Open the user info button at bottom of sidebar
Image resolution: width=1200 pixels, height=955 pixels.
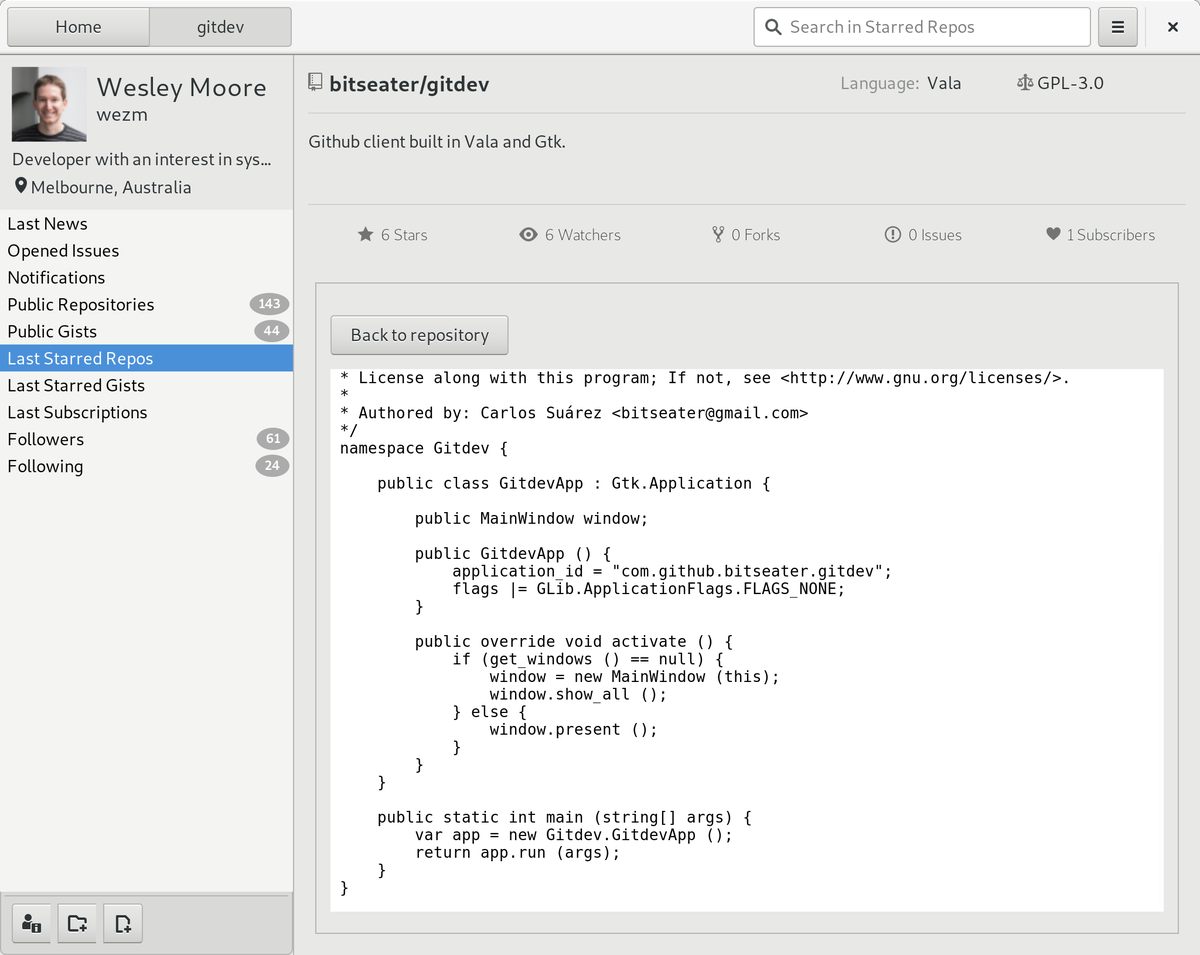tap(32, 923)
